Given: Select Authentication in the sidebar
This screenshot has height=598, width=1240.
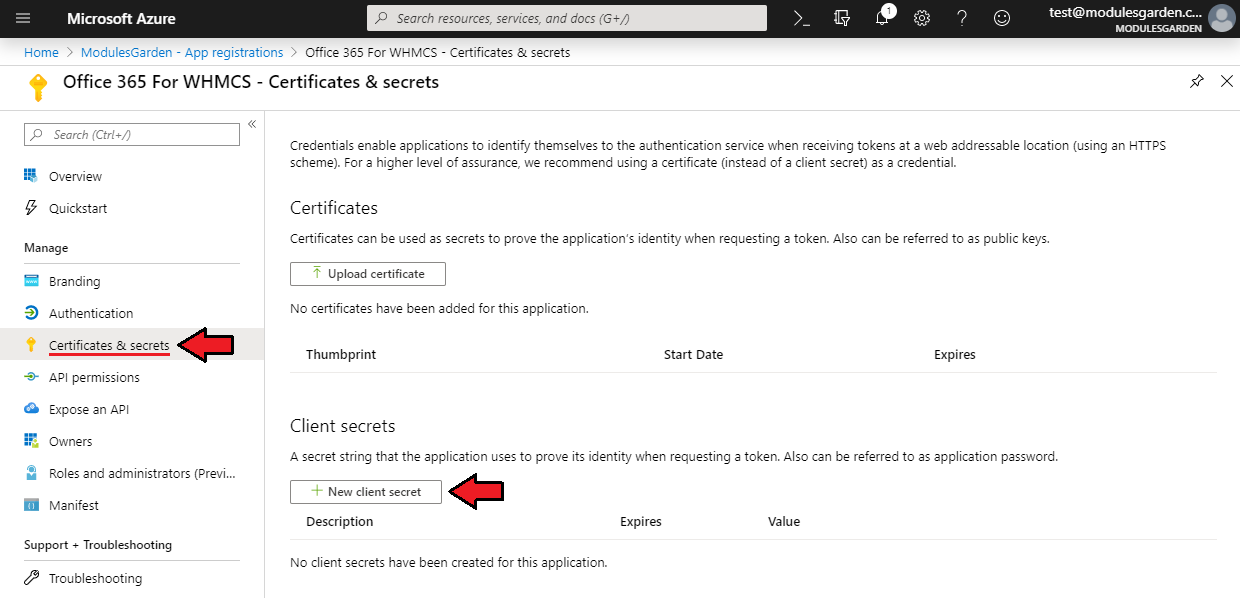Looking at the screenshot, I should click(x=90, y=313).
